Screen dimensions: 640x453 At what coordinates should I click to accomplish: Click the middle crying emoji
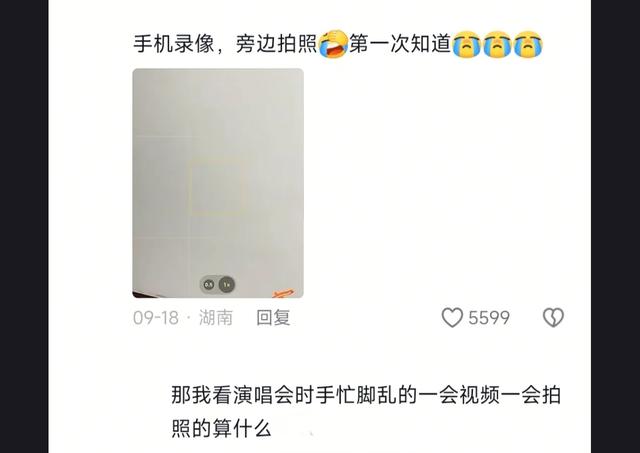pyautogui.click(x=497, y=44)
